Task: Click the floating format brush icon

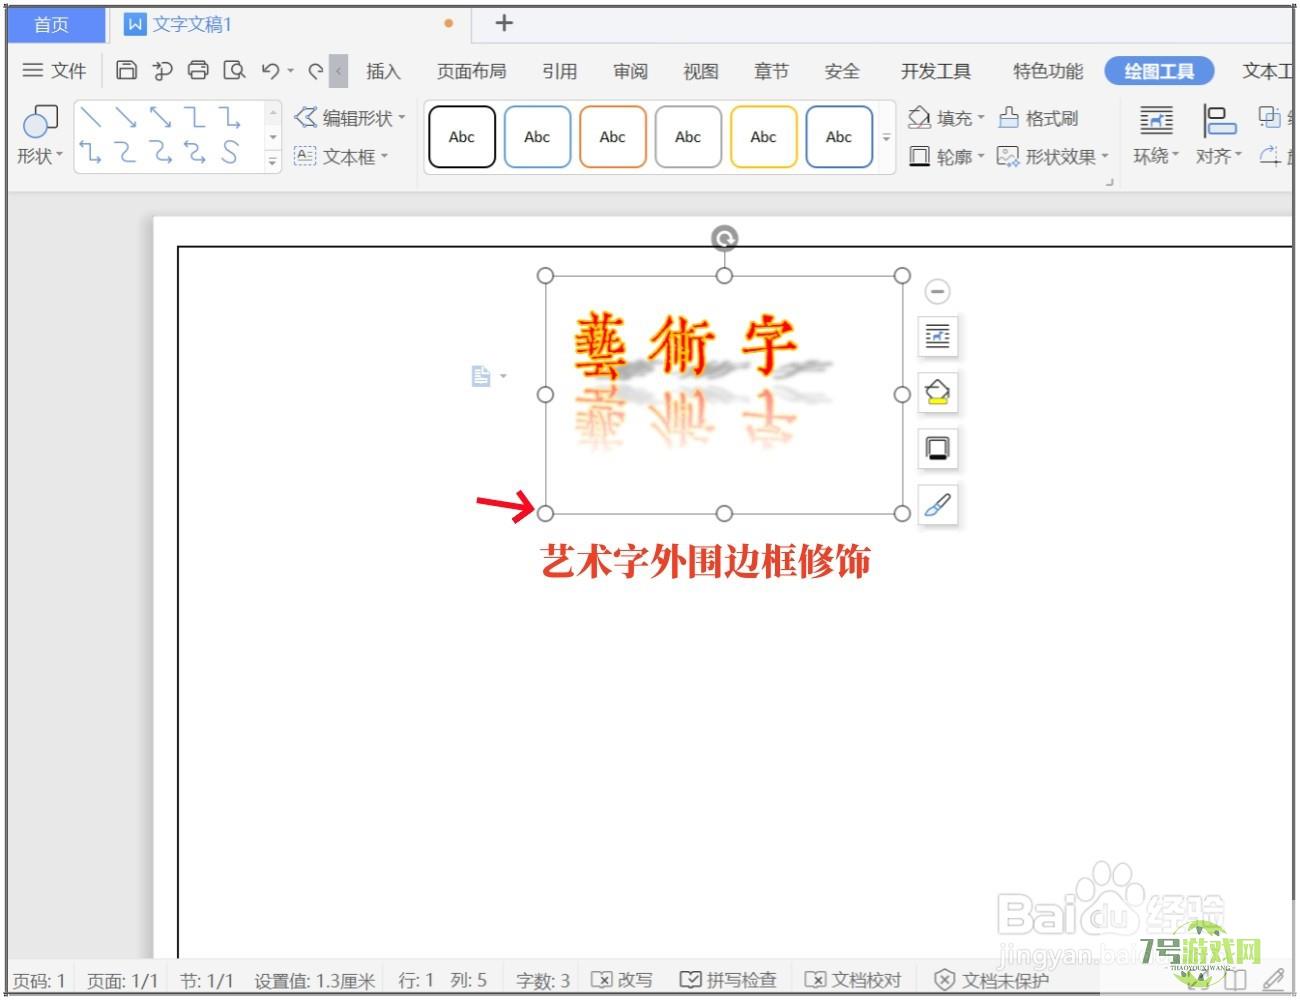Action: point(938,504)
